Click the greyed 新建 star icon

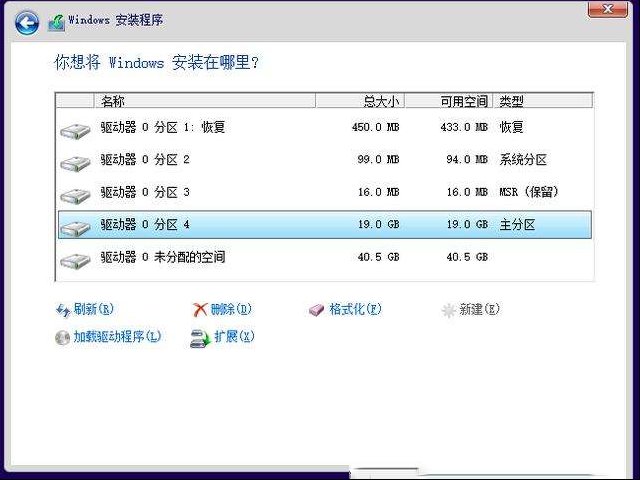pyautogui.click(x=449, y=310)
